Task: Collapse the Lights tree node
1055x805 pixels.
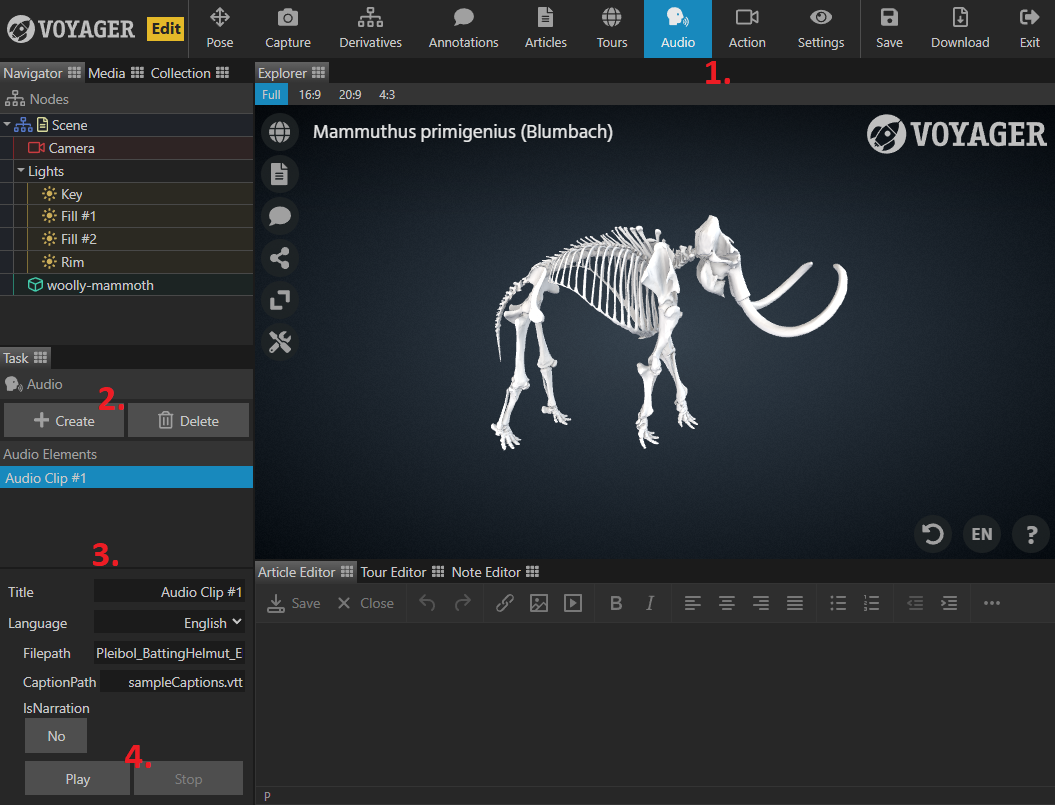Action: pyautogui.click(x=21, y=171)
